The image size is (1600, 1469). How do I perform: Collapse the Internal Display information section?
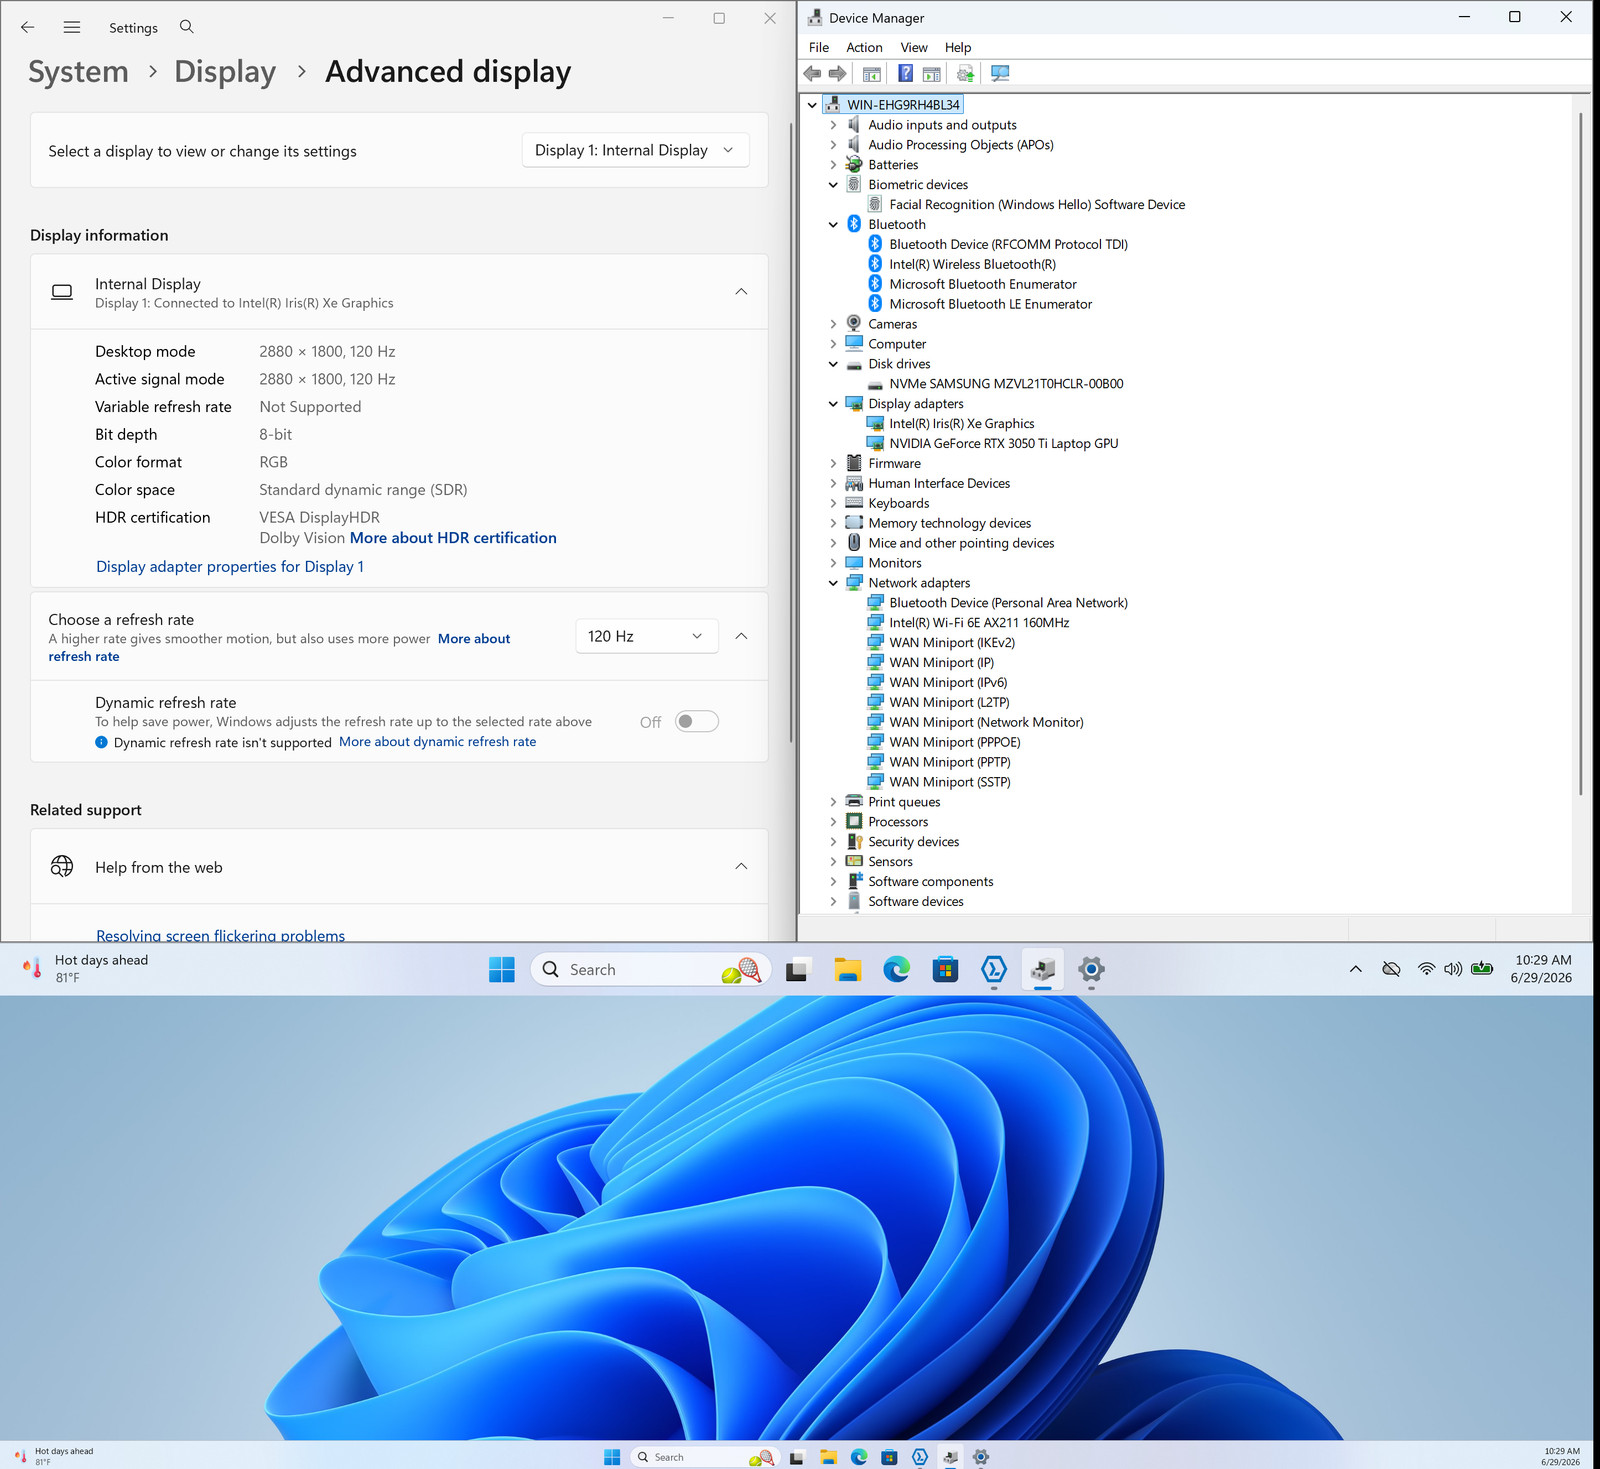[x=741, y=291]
